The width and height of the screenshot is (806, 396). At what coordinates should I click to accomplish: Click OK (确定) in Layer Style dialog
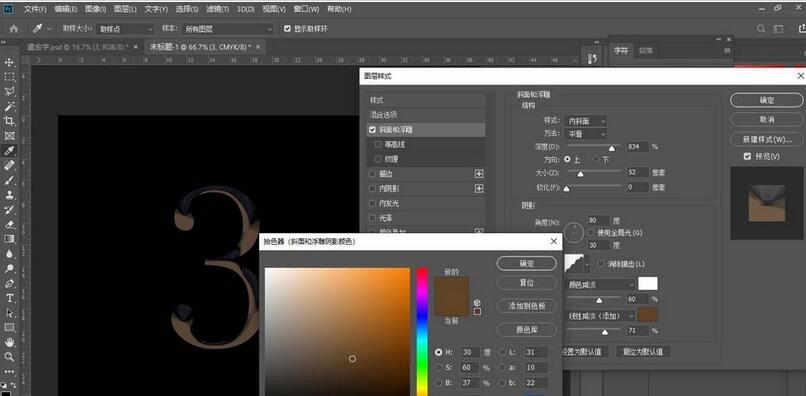pos(766,100)
